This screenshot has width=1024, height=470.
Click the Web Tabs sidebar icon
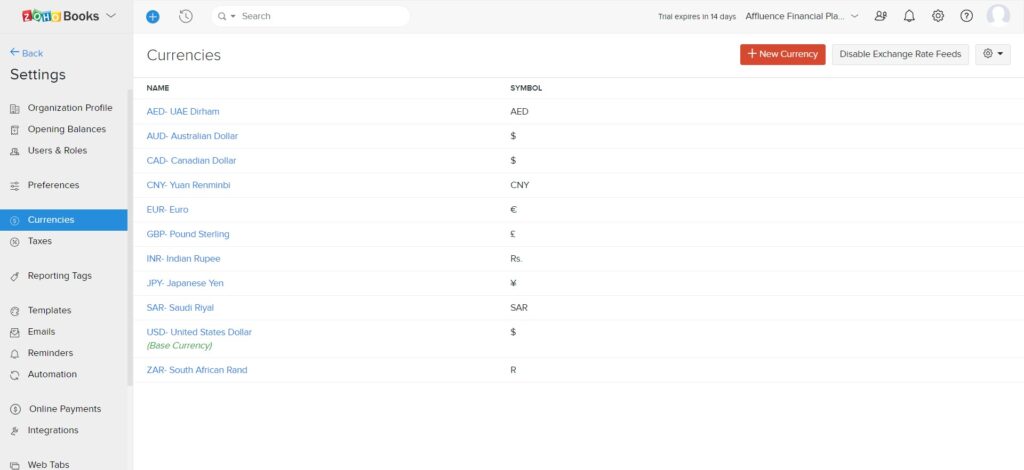coord(15,465)
